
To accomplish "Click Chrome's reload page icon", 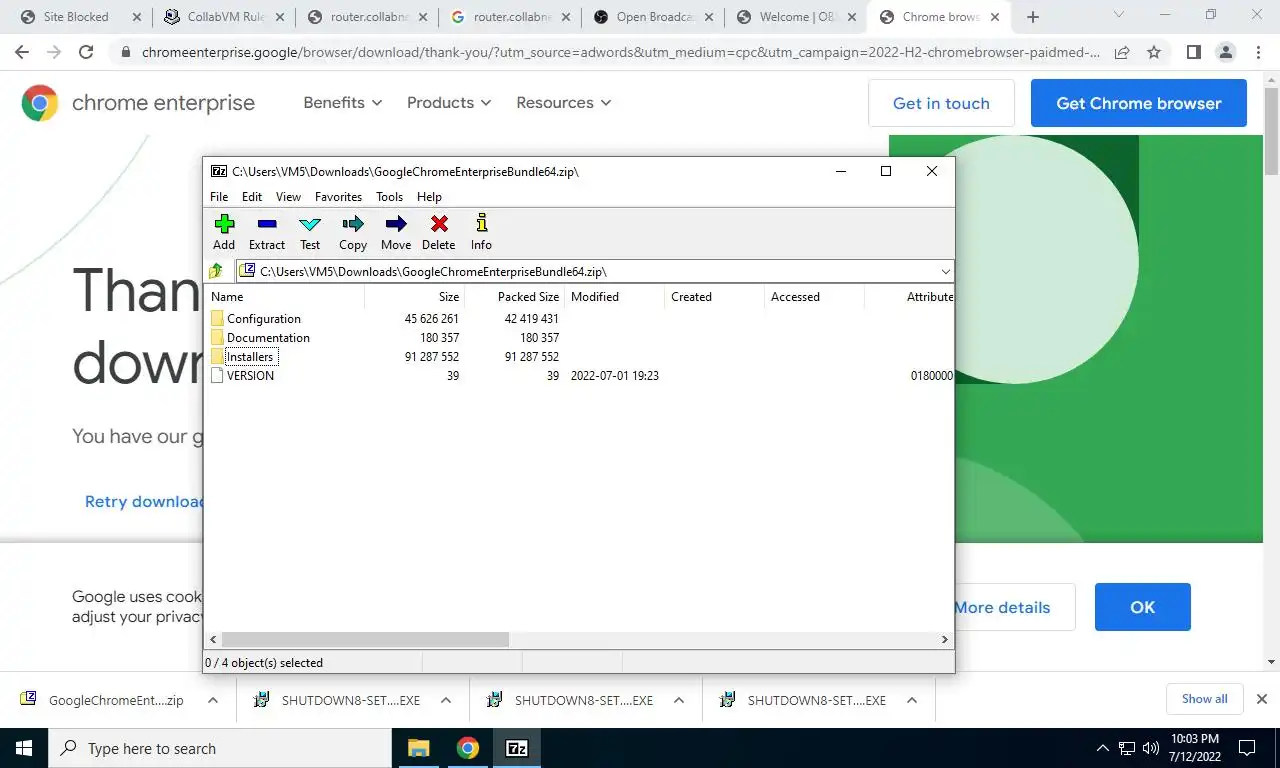I will point(86,53).
